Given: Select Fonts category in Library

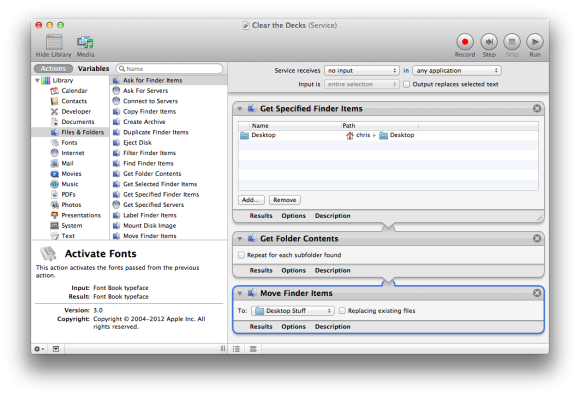Looking at the screenshot, I should point(70,142).
